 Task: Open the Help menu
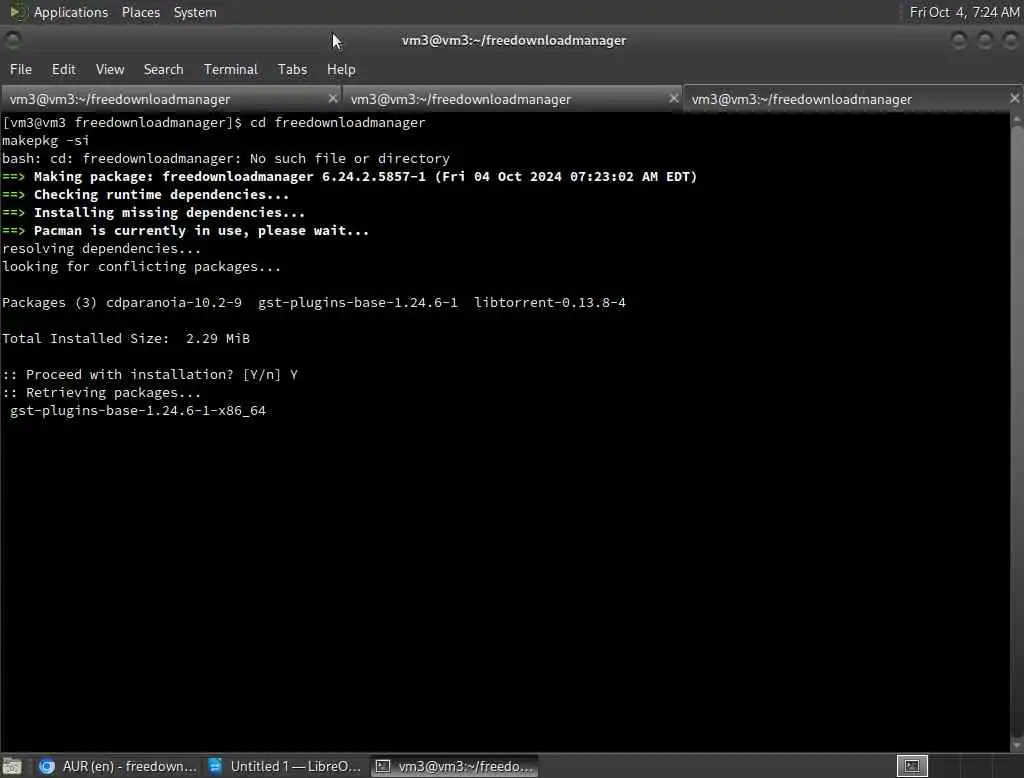click(x=341, y=69)
